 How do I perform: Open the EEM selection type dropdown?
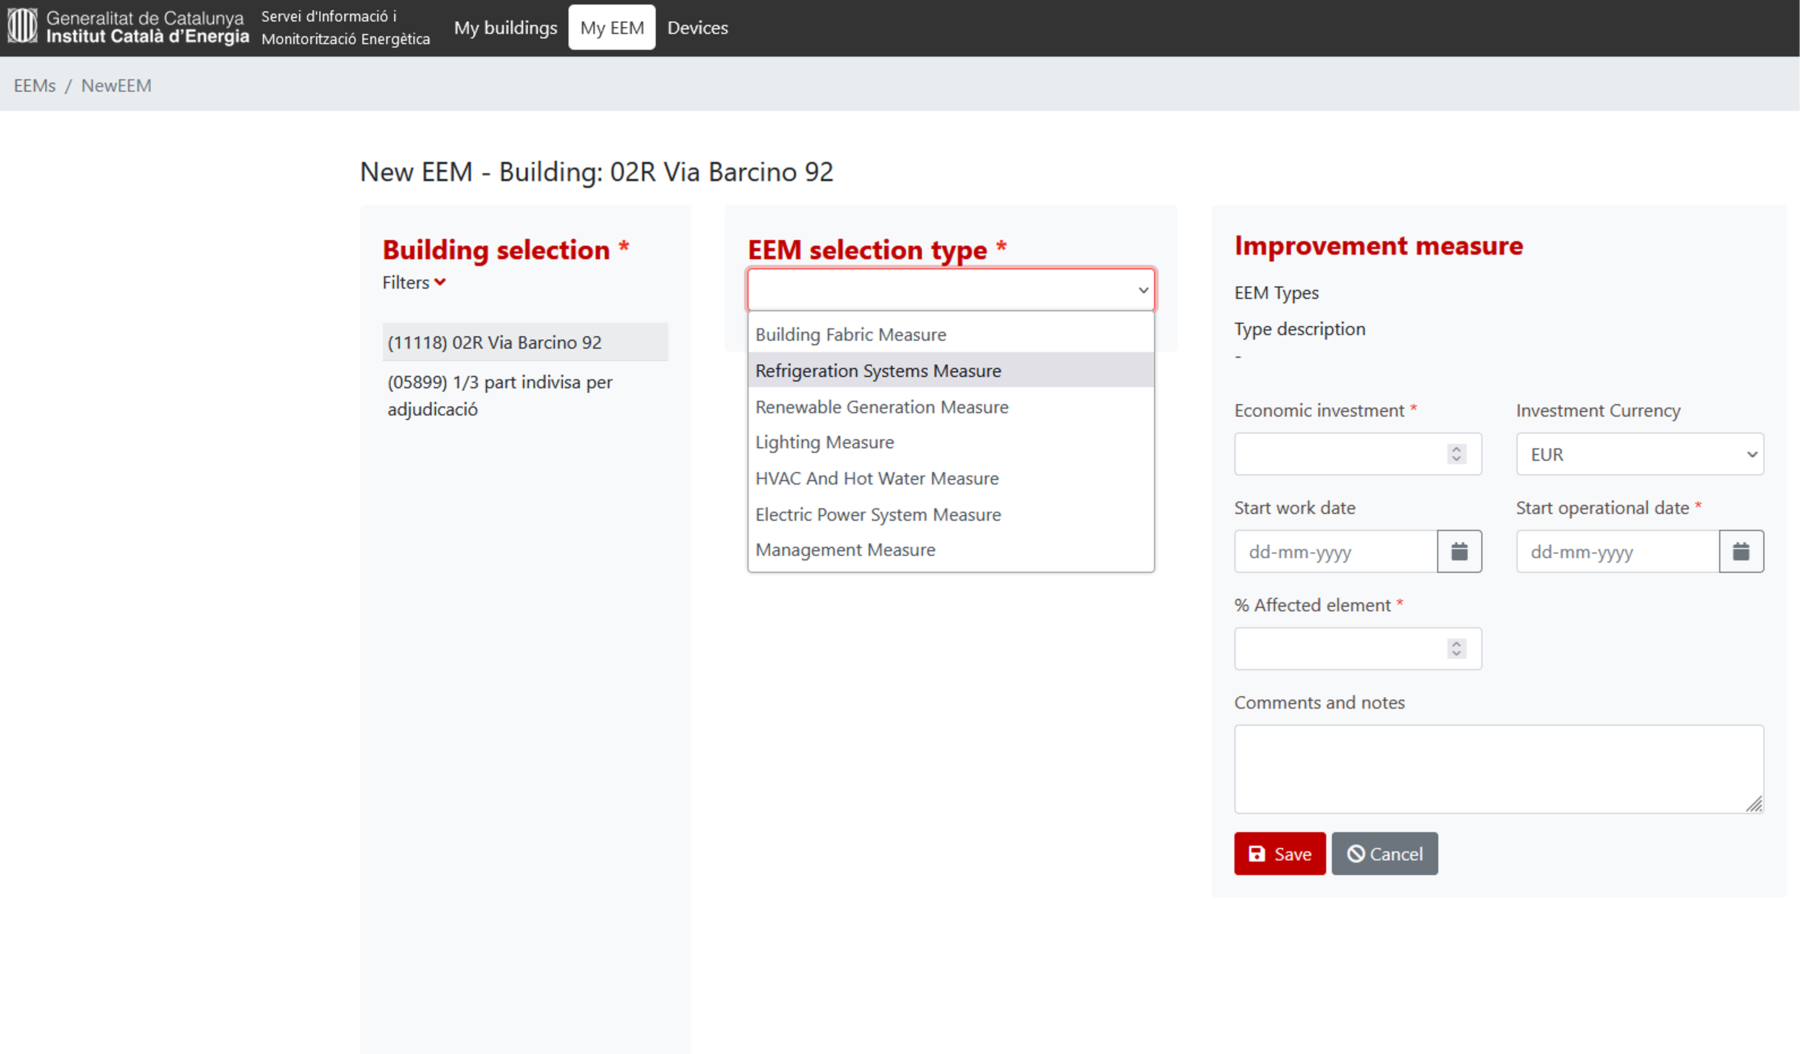pos(951,290)
